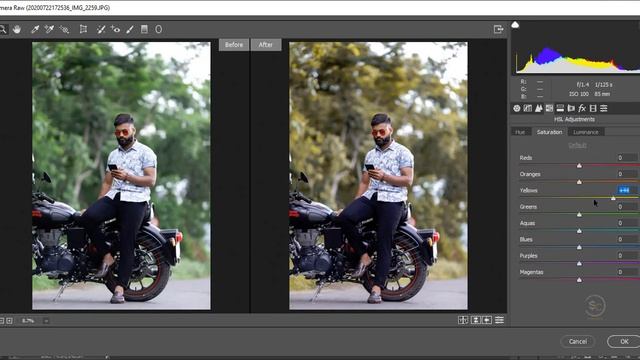This screenshot has height=360, width=640.
Task: Click the HSL Adjustments panel title
Action: click(x=574, y=119)
